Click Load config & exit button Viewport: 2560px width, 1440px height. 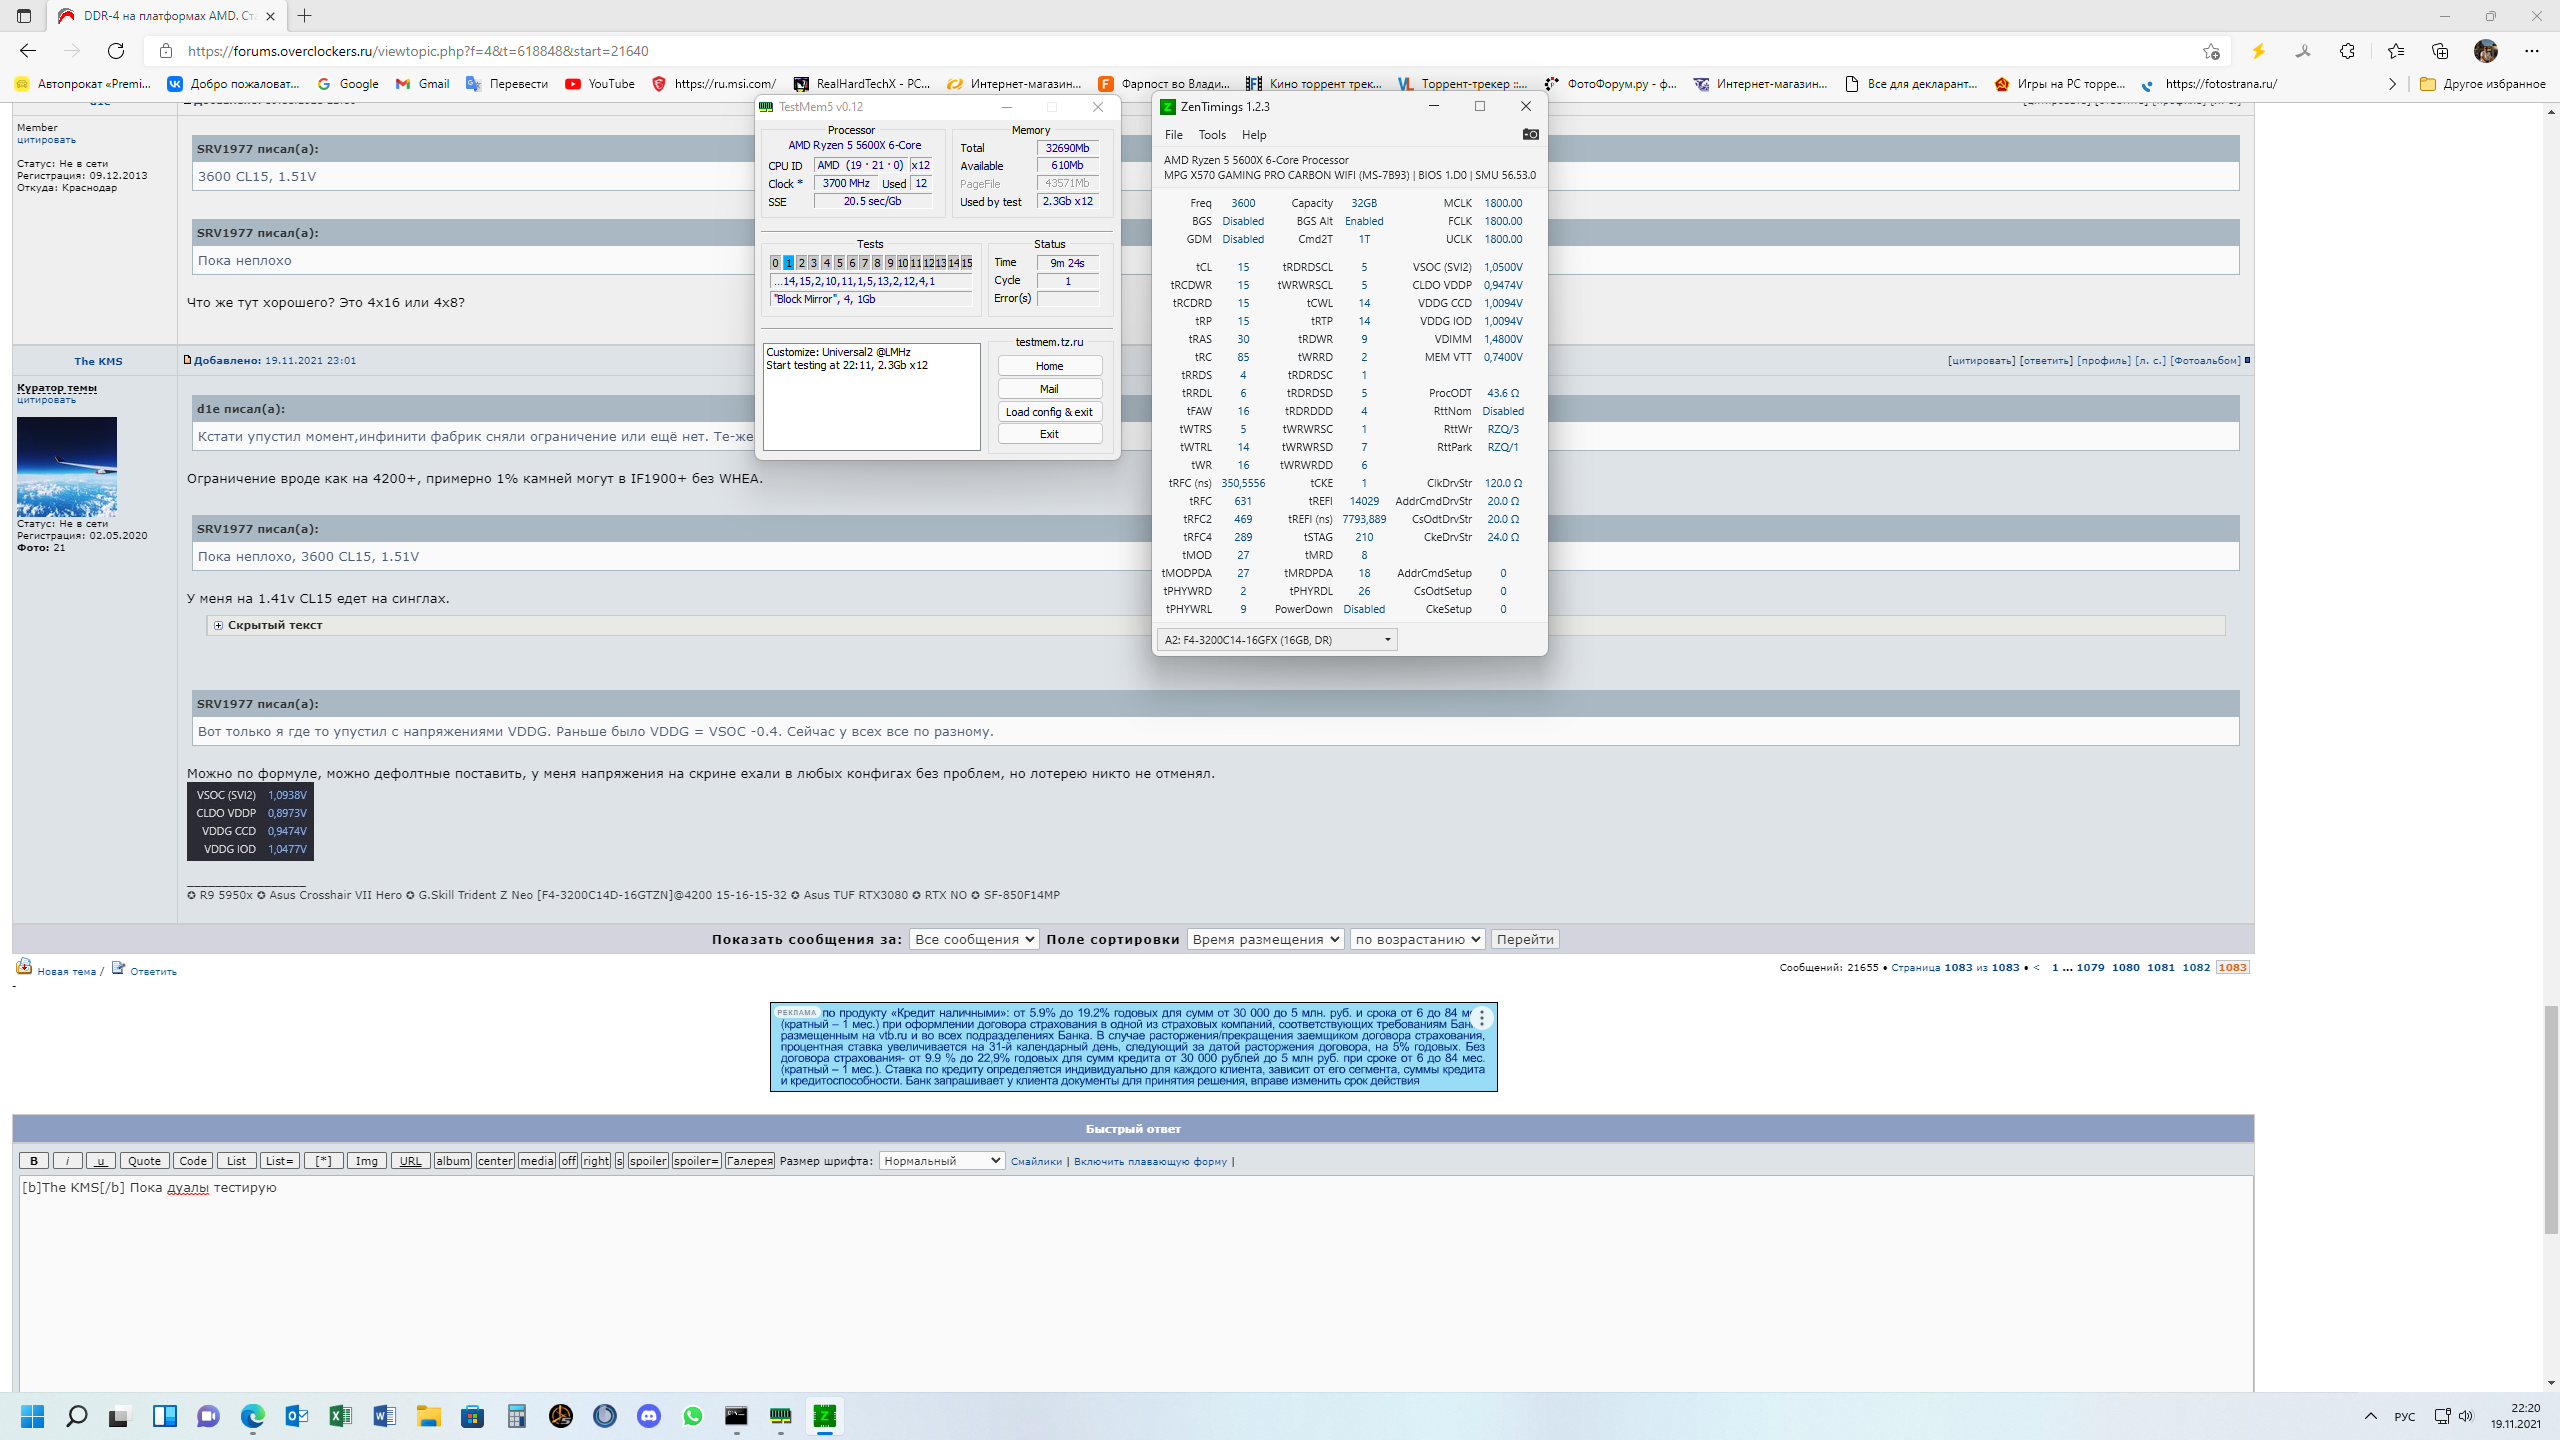click(x=1049, y=412)
